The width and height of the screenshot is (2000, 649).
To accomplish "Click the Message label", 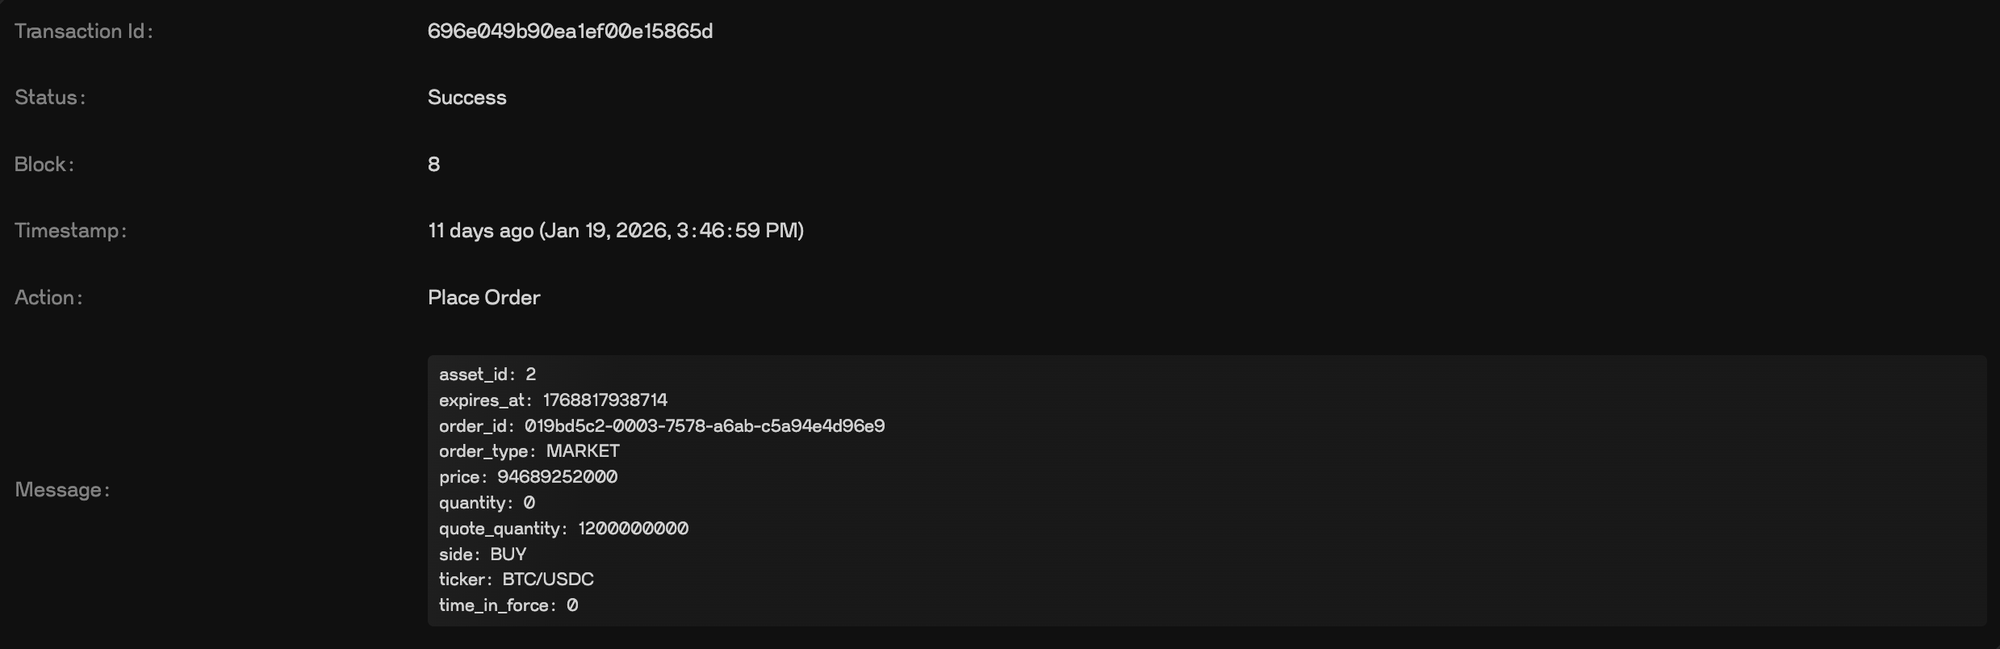I will (x=62, y=489).
